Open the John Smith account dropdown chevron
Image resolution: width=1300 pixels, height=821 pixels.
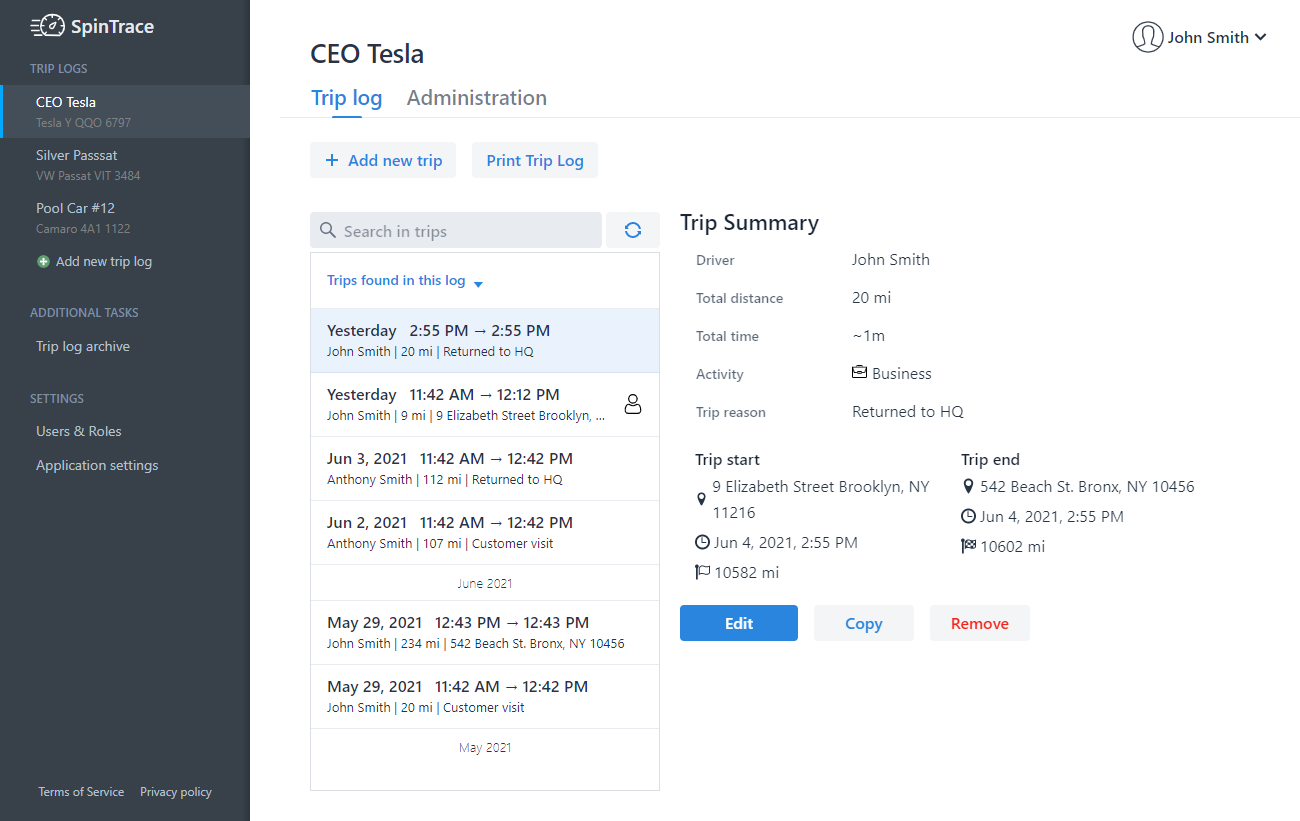point(1260,37)
